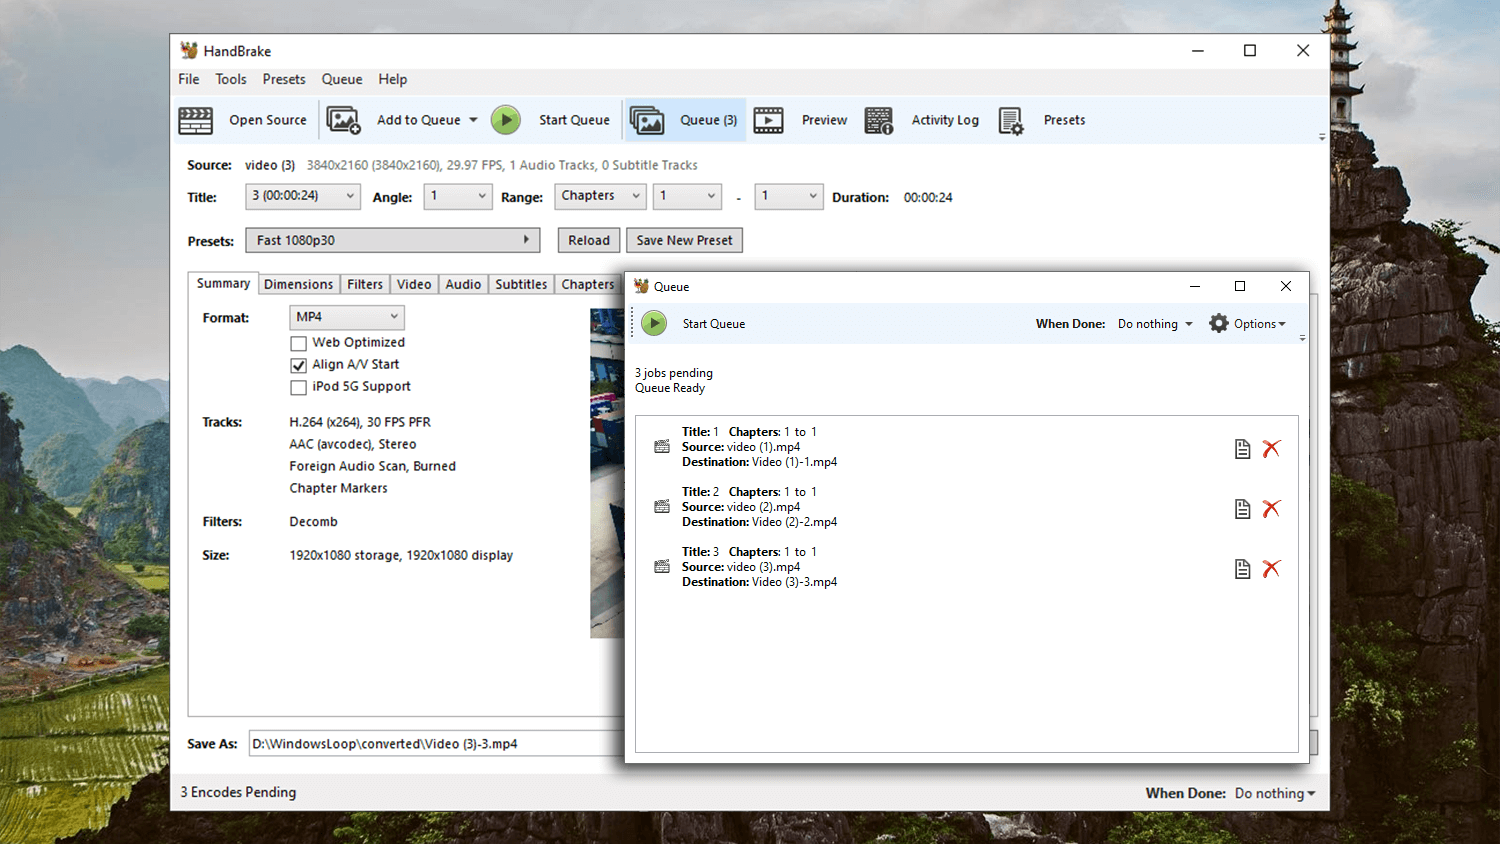Open the Presets menu
Screen dimensions: 1500x844
click(284, 79)
